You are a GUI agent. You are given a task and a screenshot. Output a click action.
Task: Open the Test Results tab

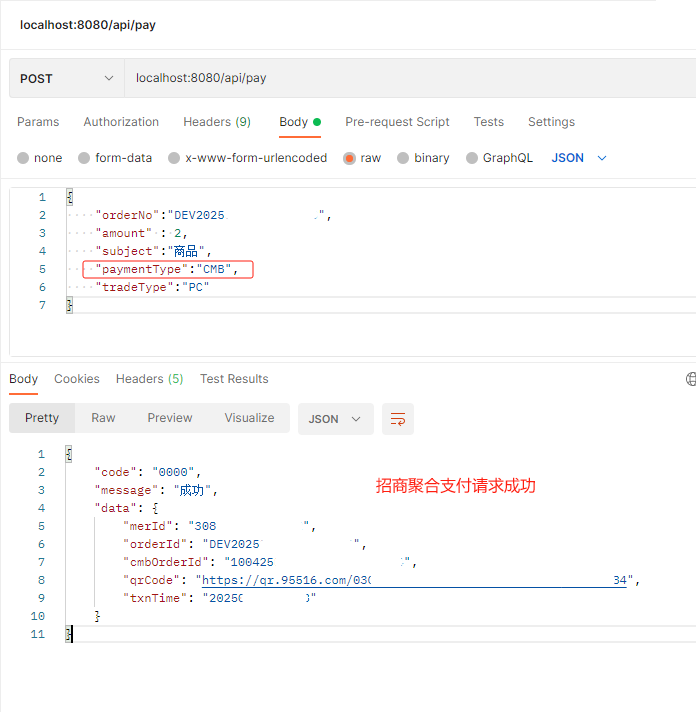click(234, 379)
